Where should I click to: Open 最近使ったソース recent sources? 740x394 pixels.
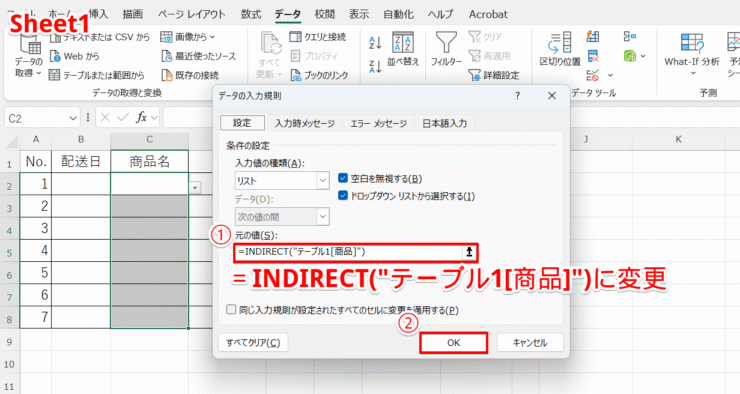tap(199, 56)
